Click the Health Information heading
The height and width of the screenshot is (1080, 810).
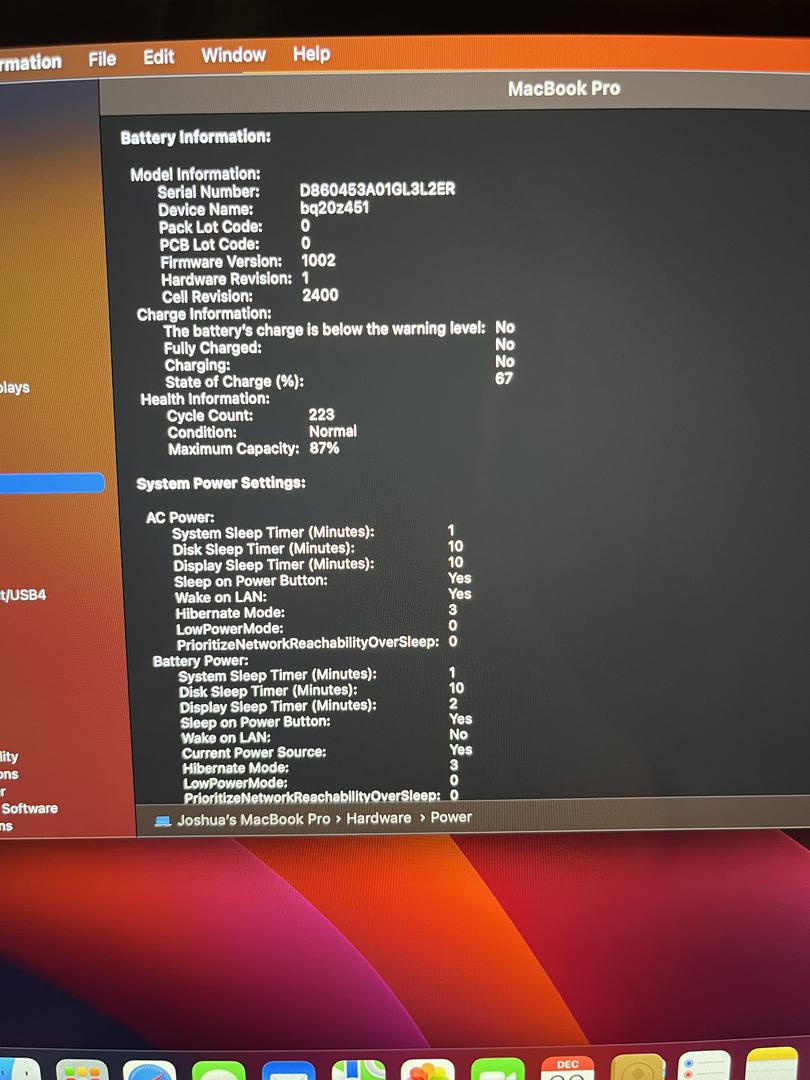click(x=205, y=399)
